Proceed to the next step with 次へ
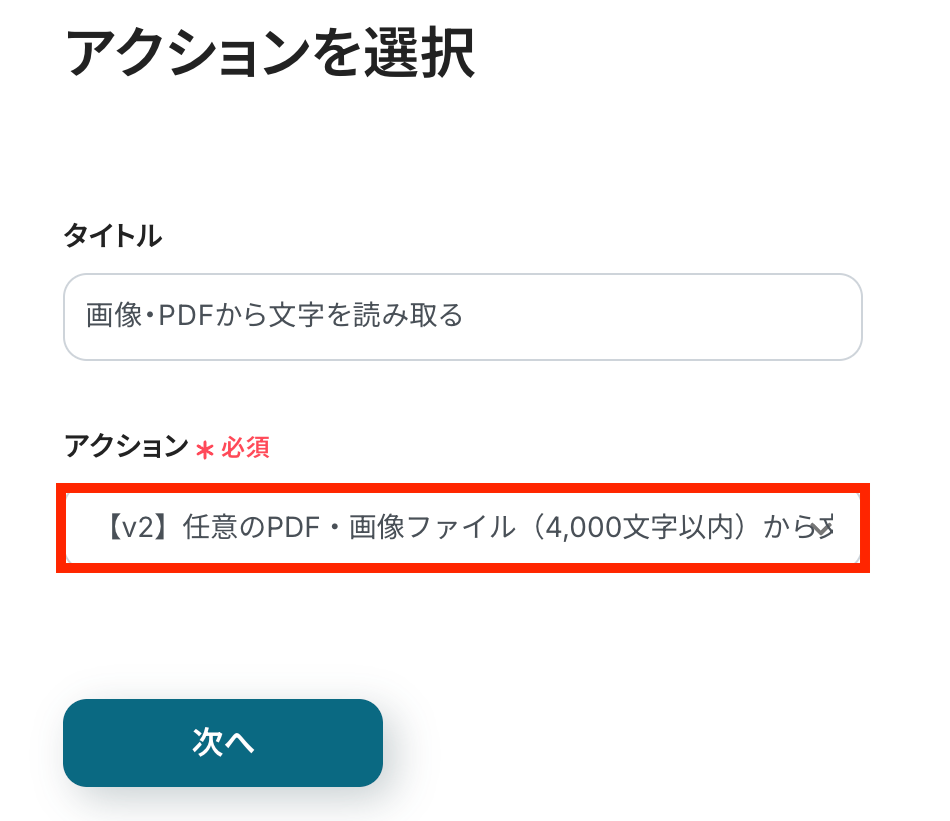950x821 pixels. [222, 742]
